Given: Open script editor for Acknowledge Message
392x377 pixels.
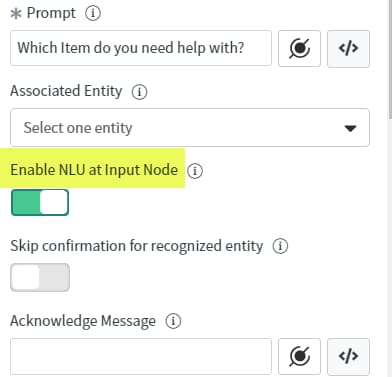Looking at the screenshot, I should (348, 357).
